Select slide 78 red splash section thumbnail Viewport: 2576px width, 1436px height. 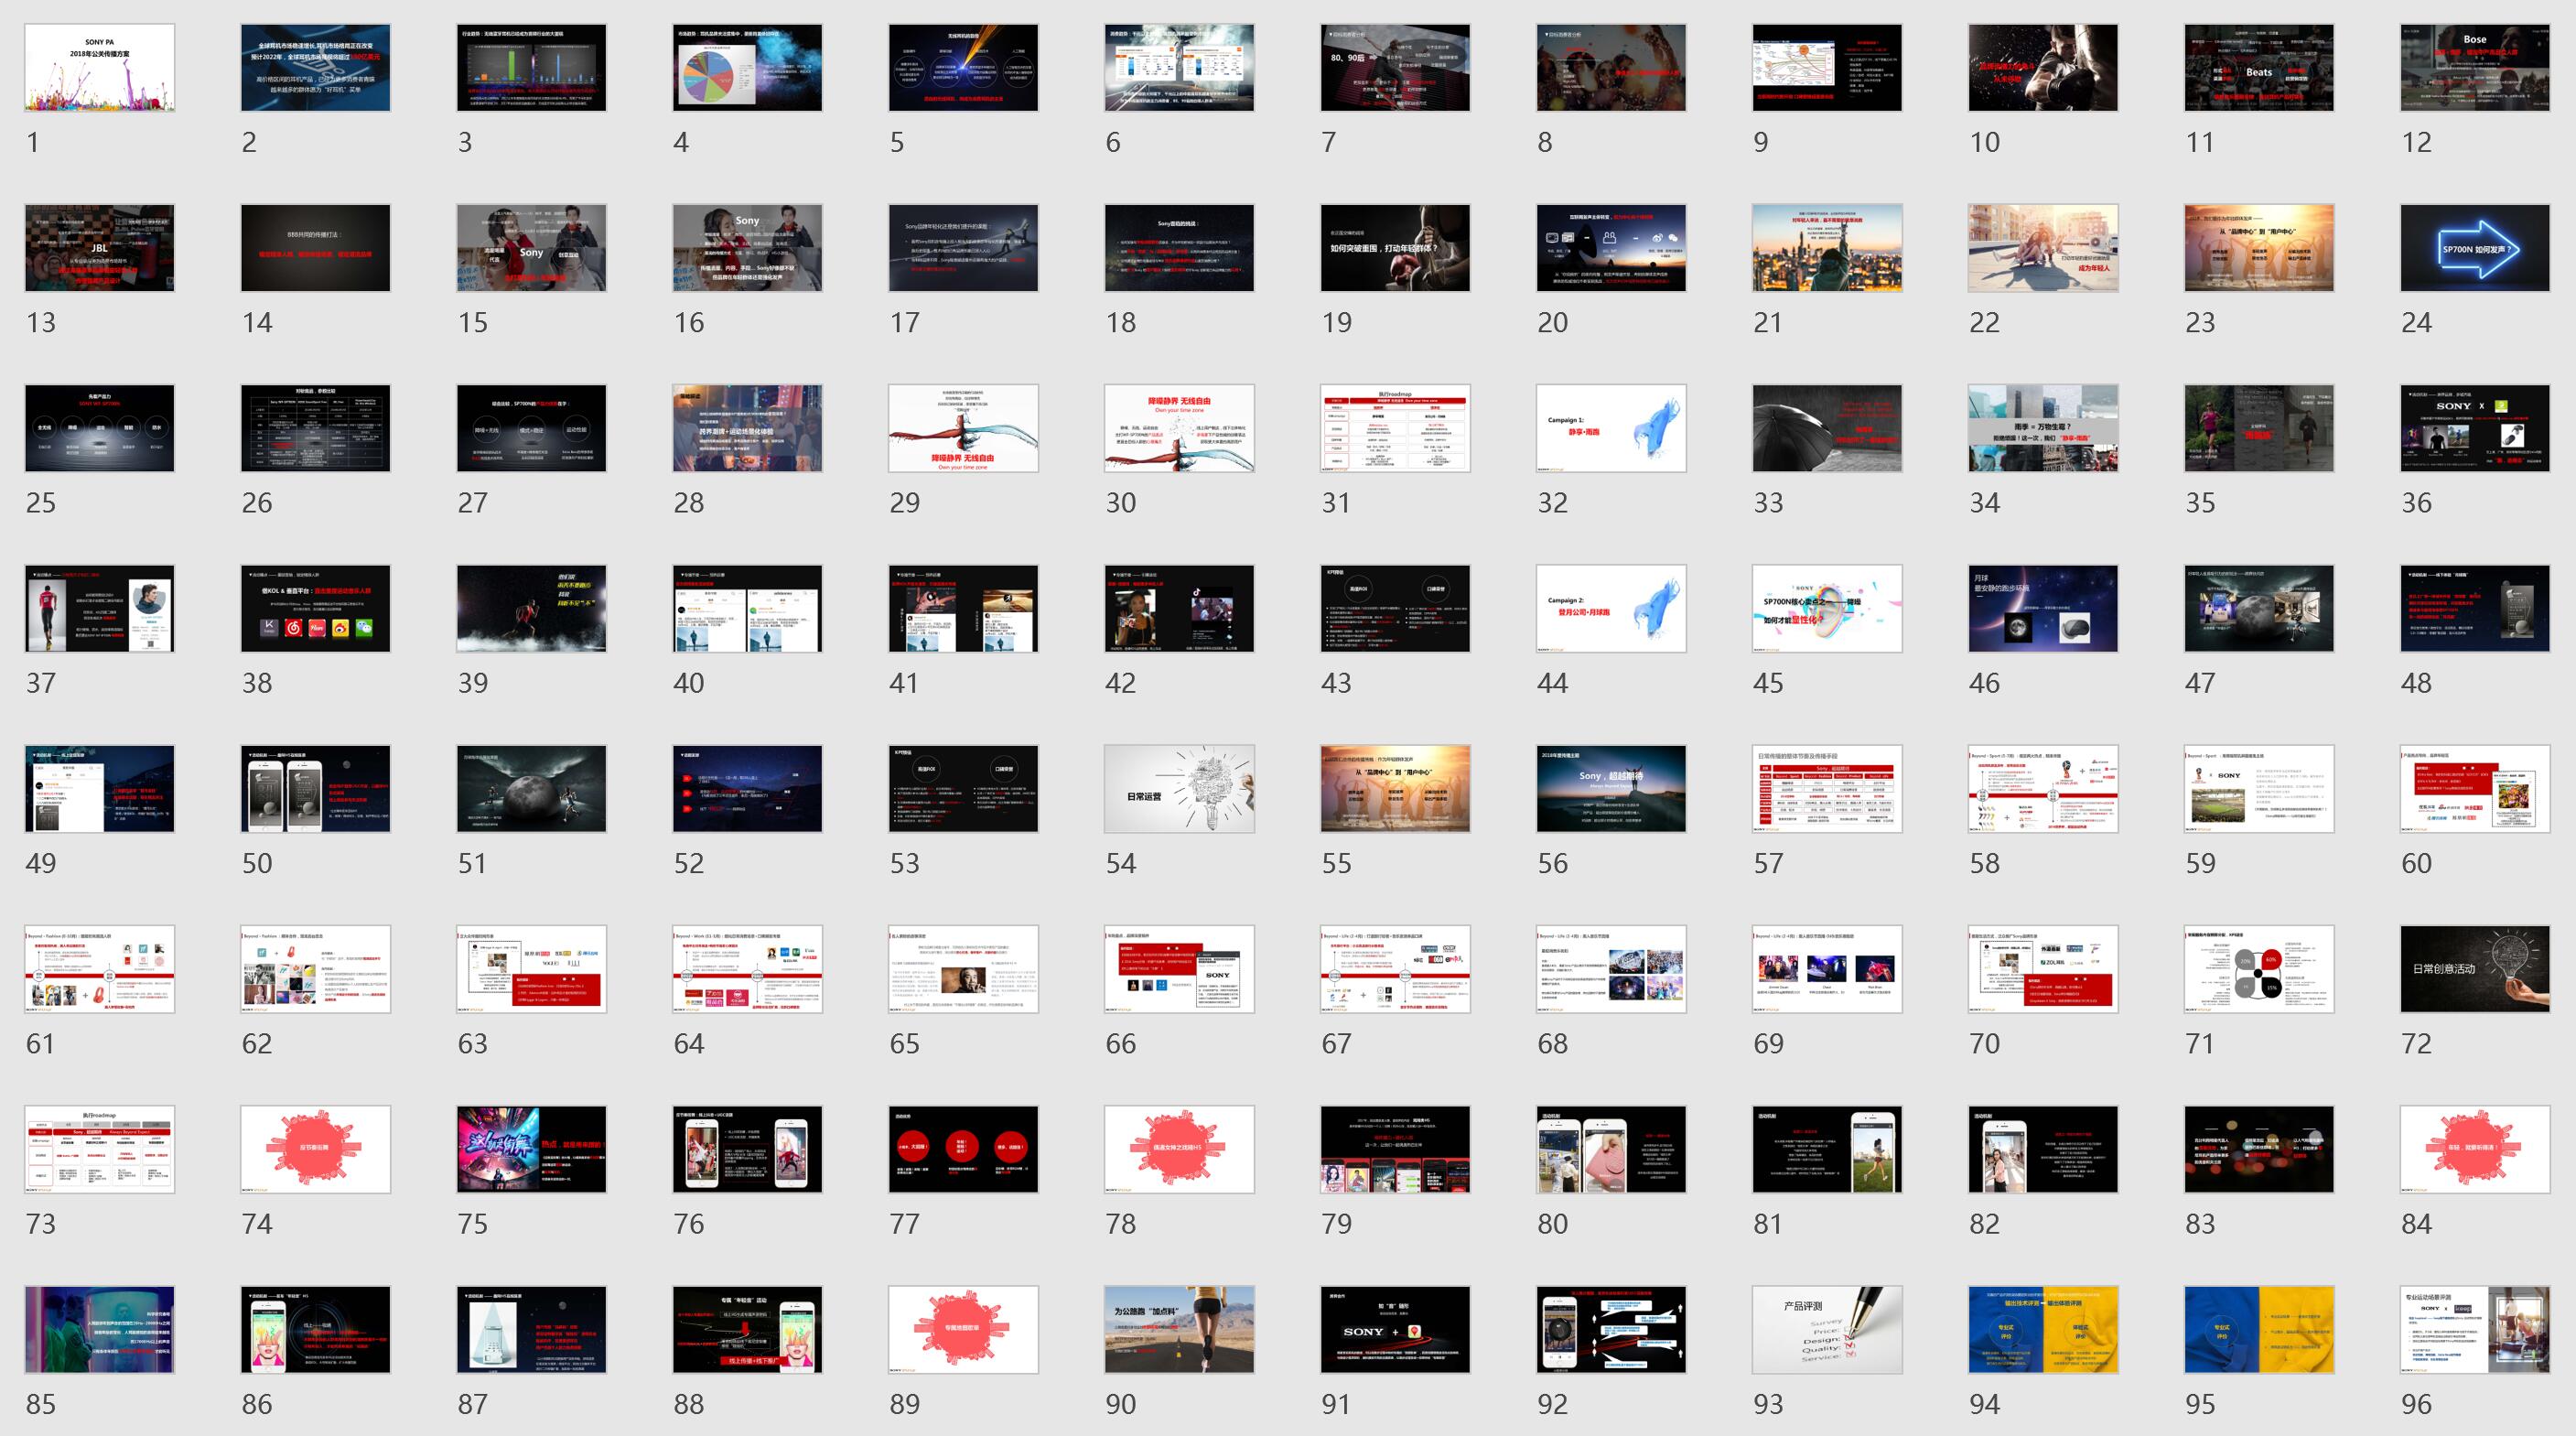1180,1150
